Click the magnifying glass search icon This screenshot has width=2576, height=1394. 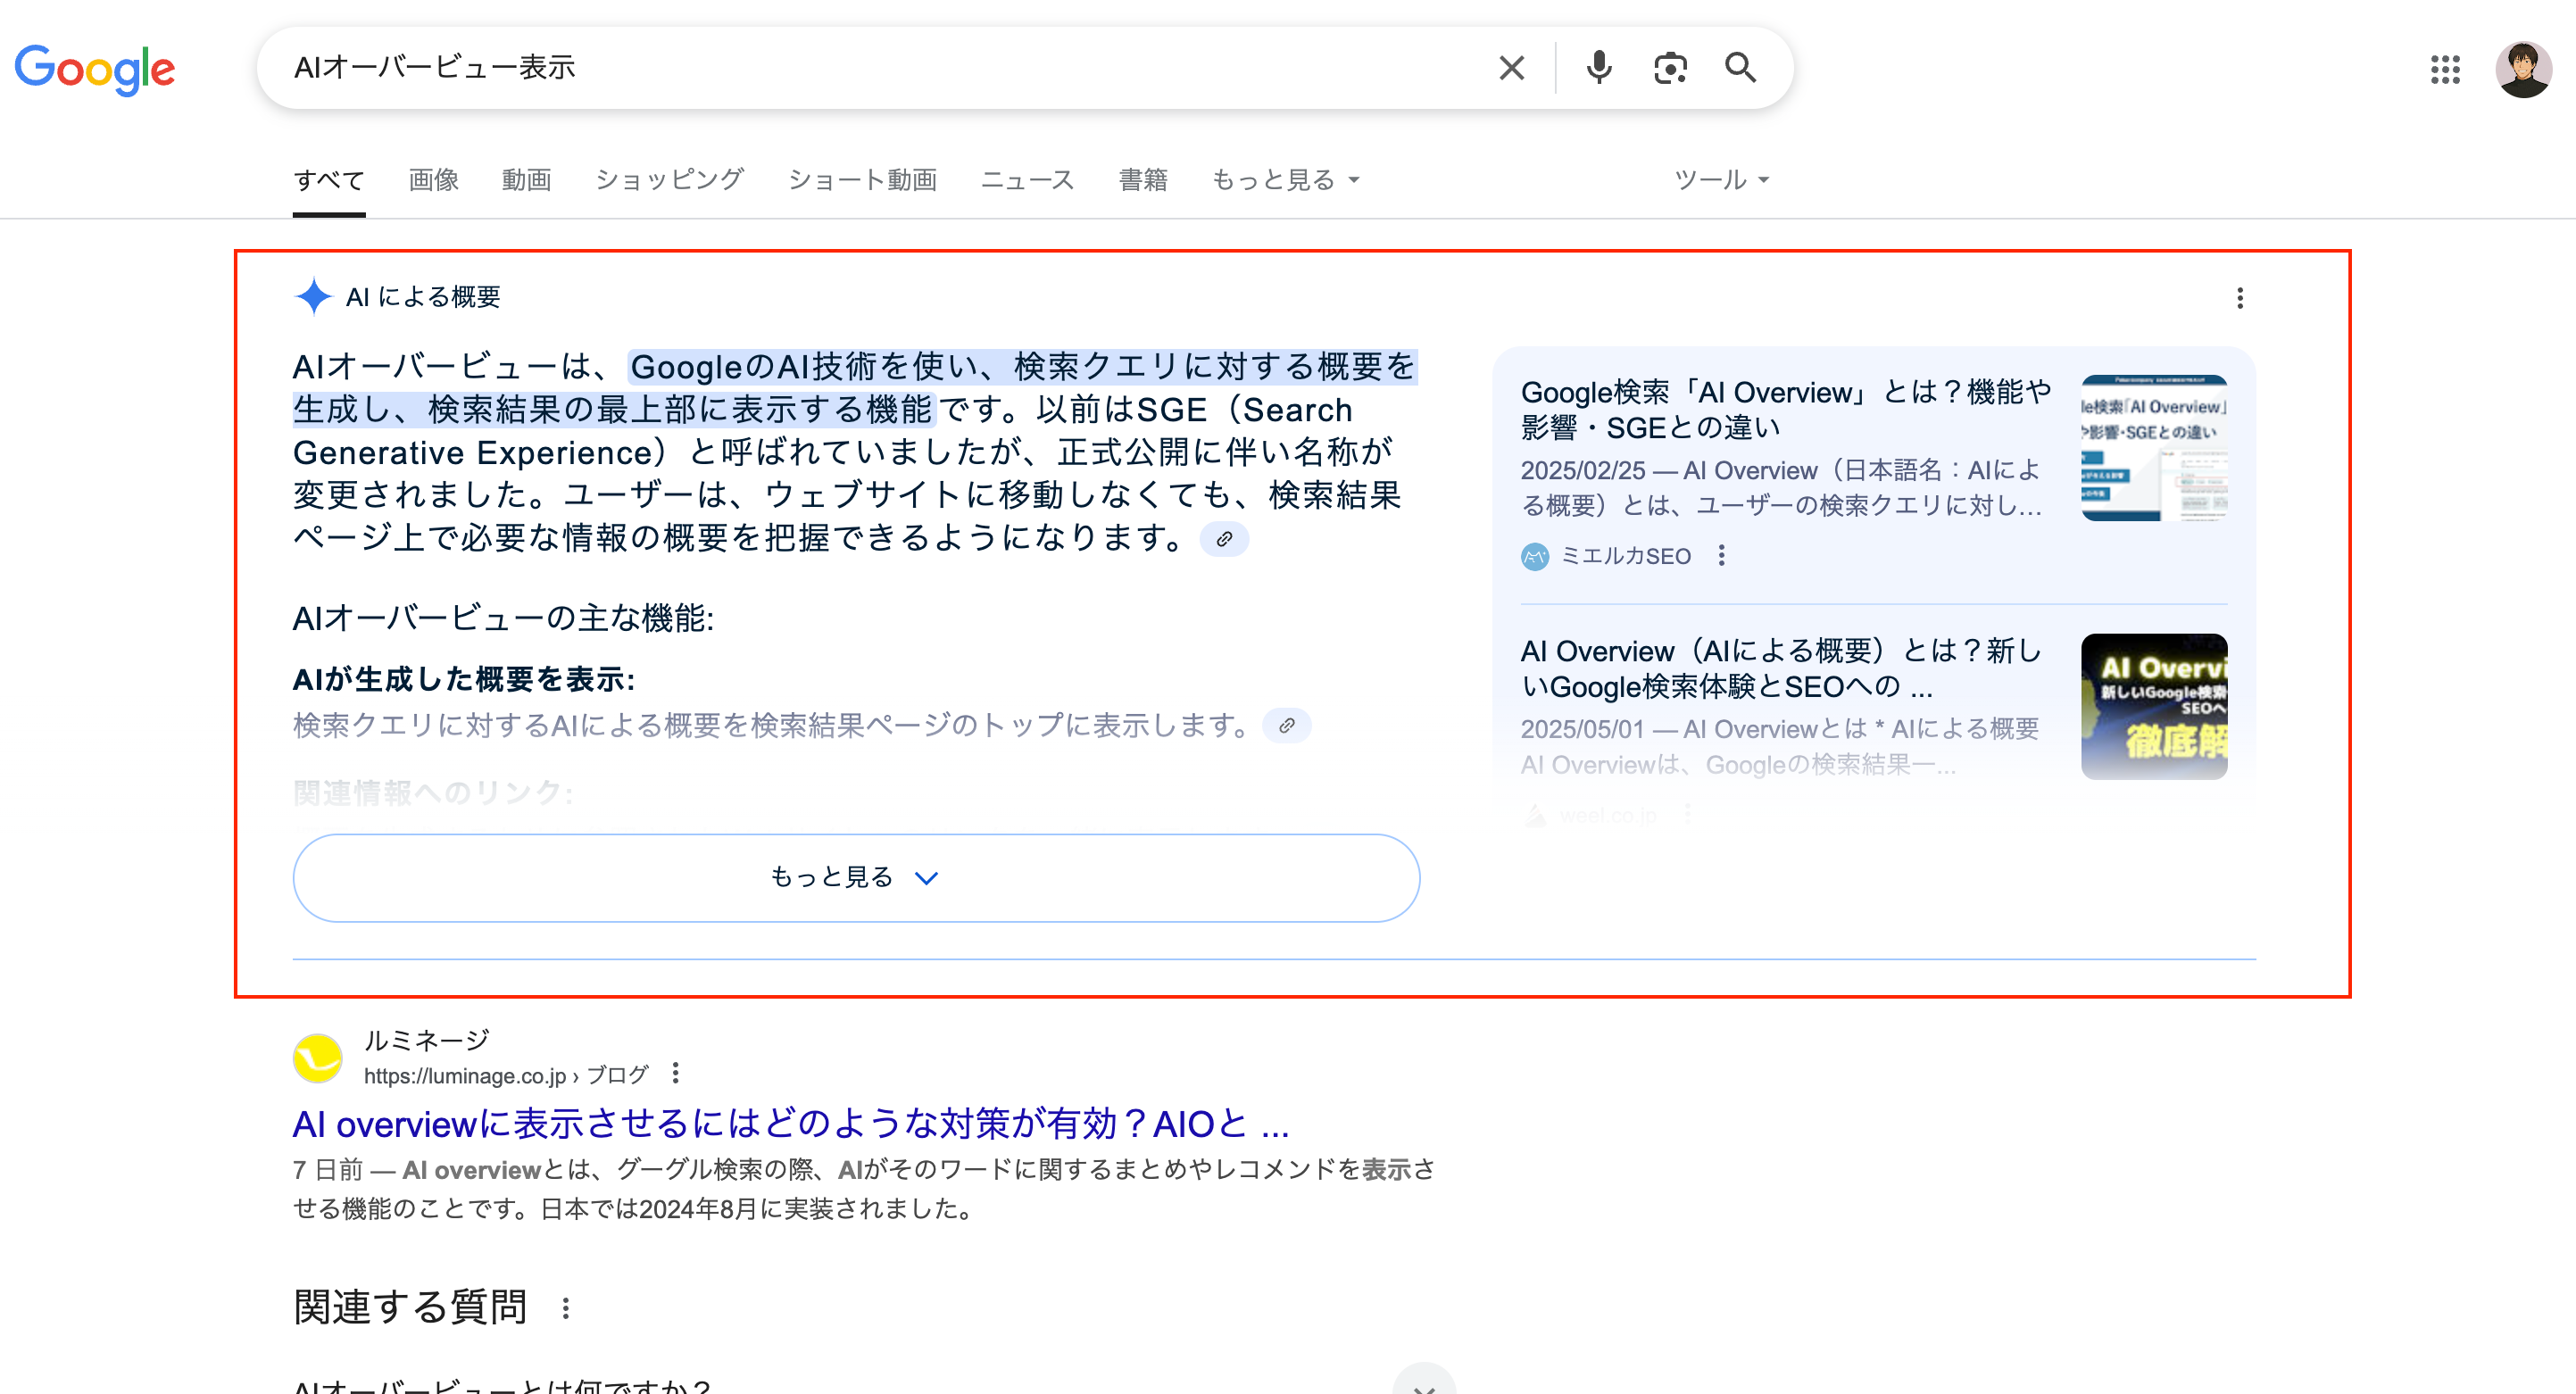(x=1740, y=68)
